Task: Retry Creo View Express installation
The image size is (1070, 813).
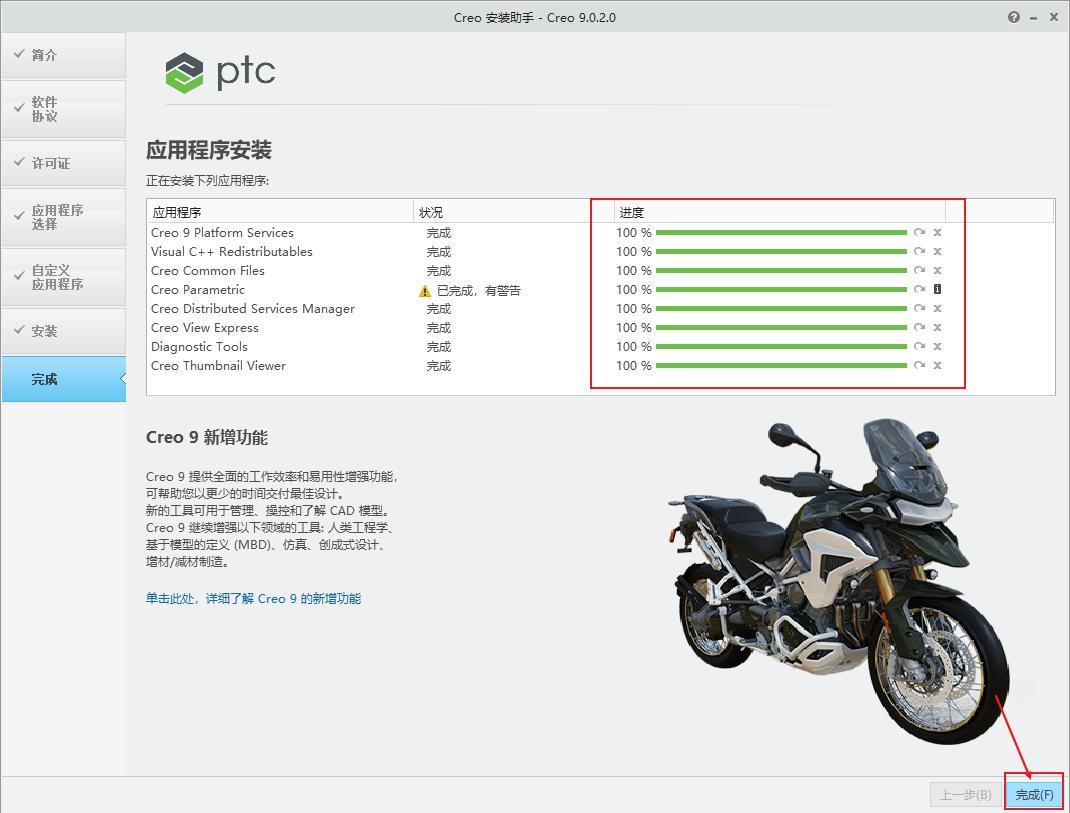Action: (x=919, y=327)
